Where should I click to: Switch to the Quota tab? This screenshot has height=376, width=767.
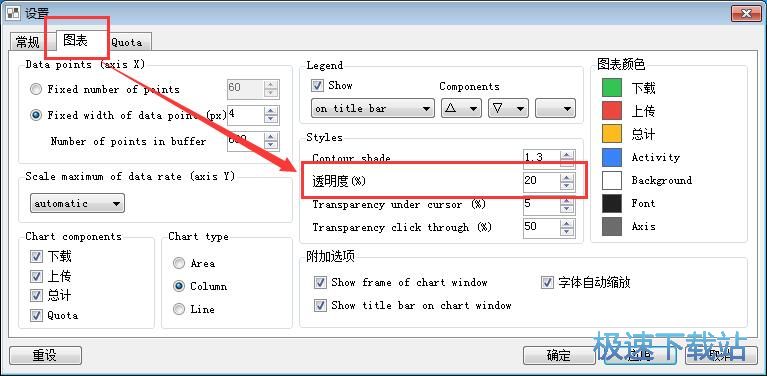pyautogui.click(x=127, y=43)
